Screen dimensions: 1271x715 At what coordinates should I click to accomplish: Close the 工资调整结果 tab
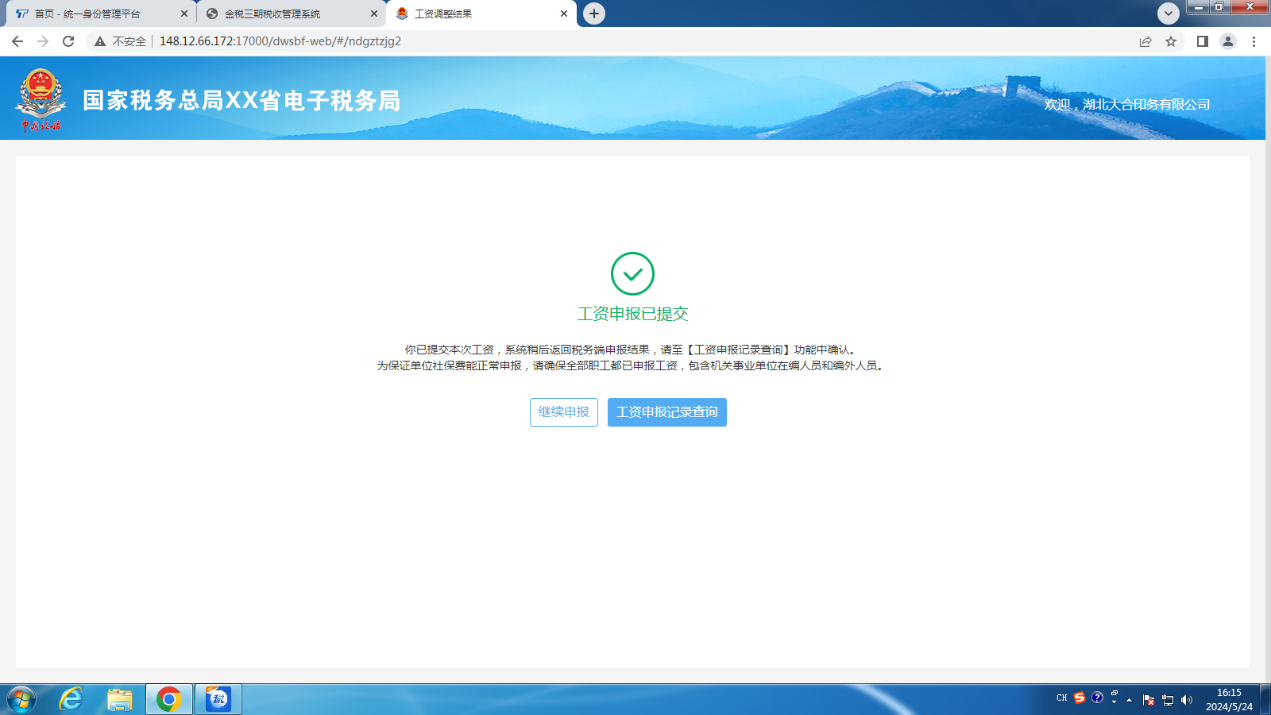coord(564,14)
